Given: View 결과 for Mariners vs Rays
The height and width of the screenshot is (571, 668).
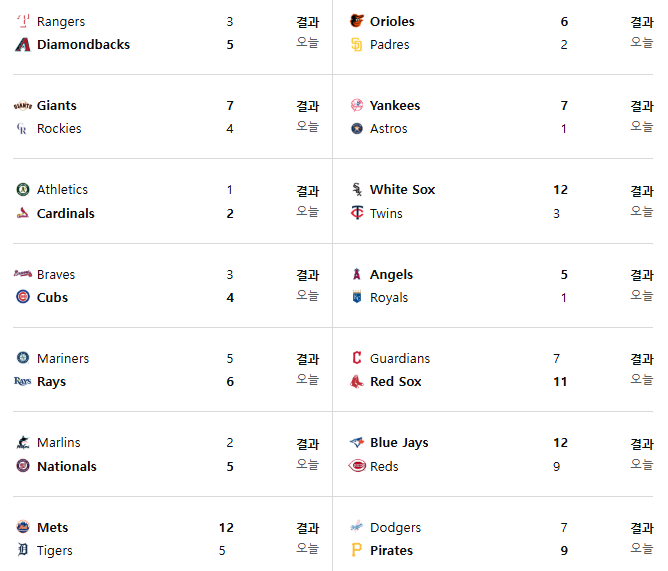Looking at the screenshot, I should click(x=308, y=359).
